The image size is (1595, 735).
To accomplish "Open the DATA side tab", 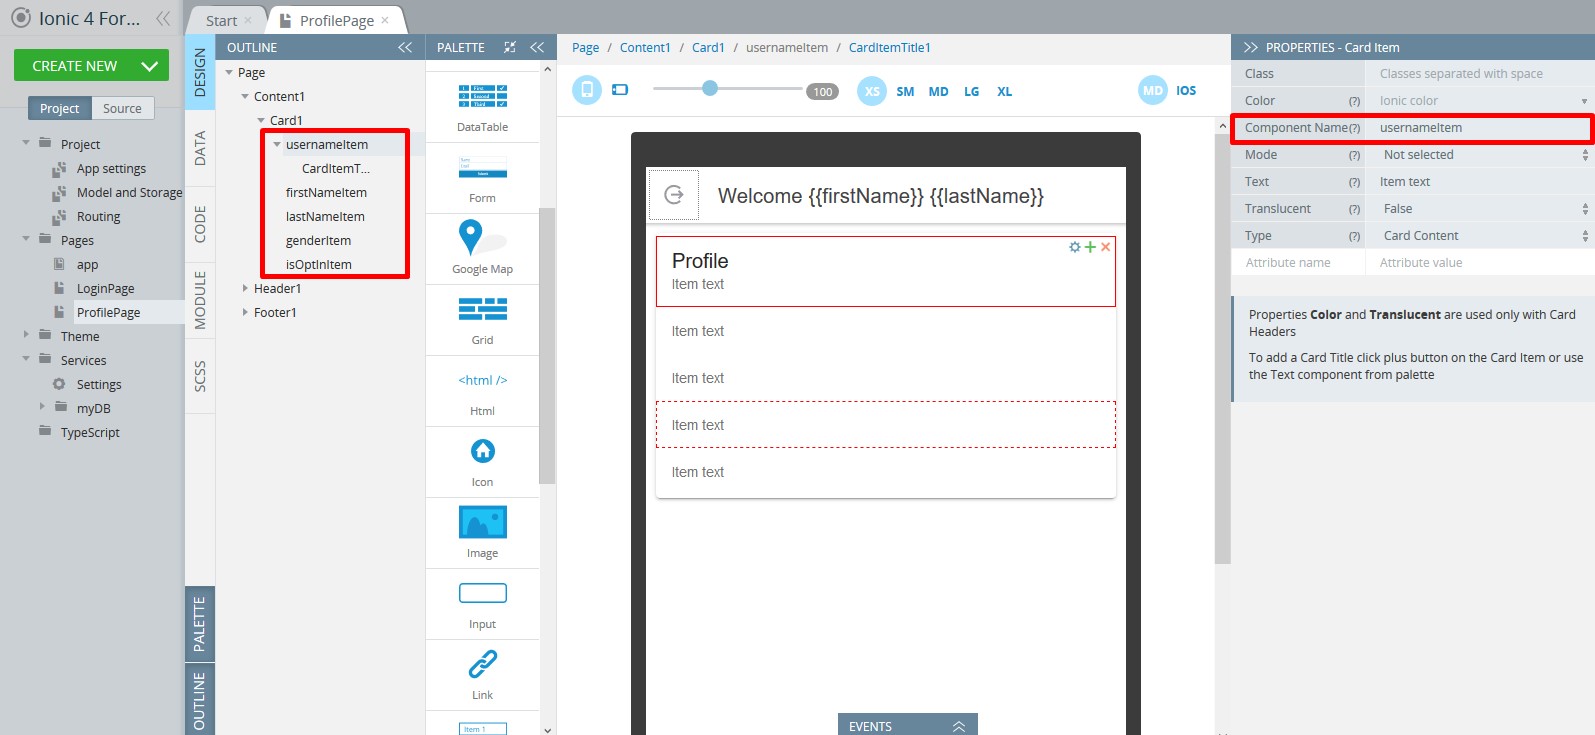I will click(x=200, y=148).
